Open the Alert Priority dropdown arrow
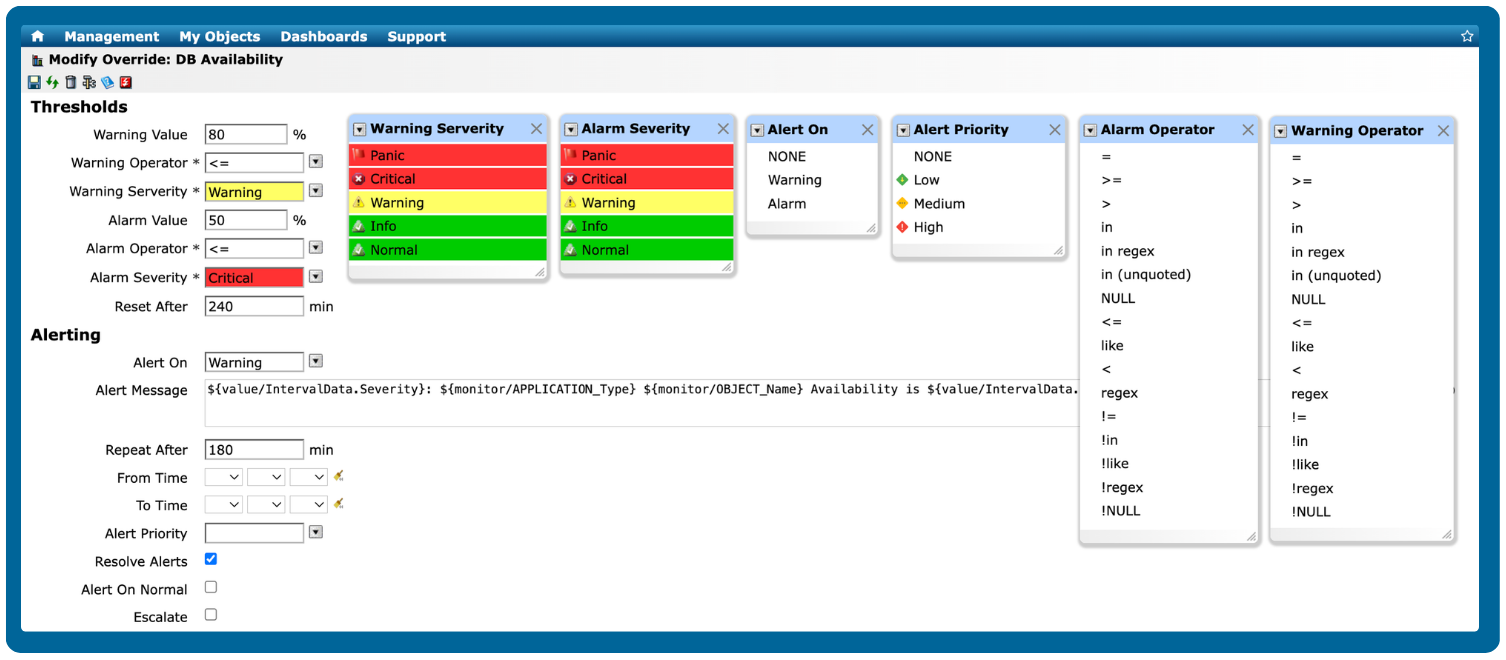 click(x=316, y=532)
